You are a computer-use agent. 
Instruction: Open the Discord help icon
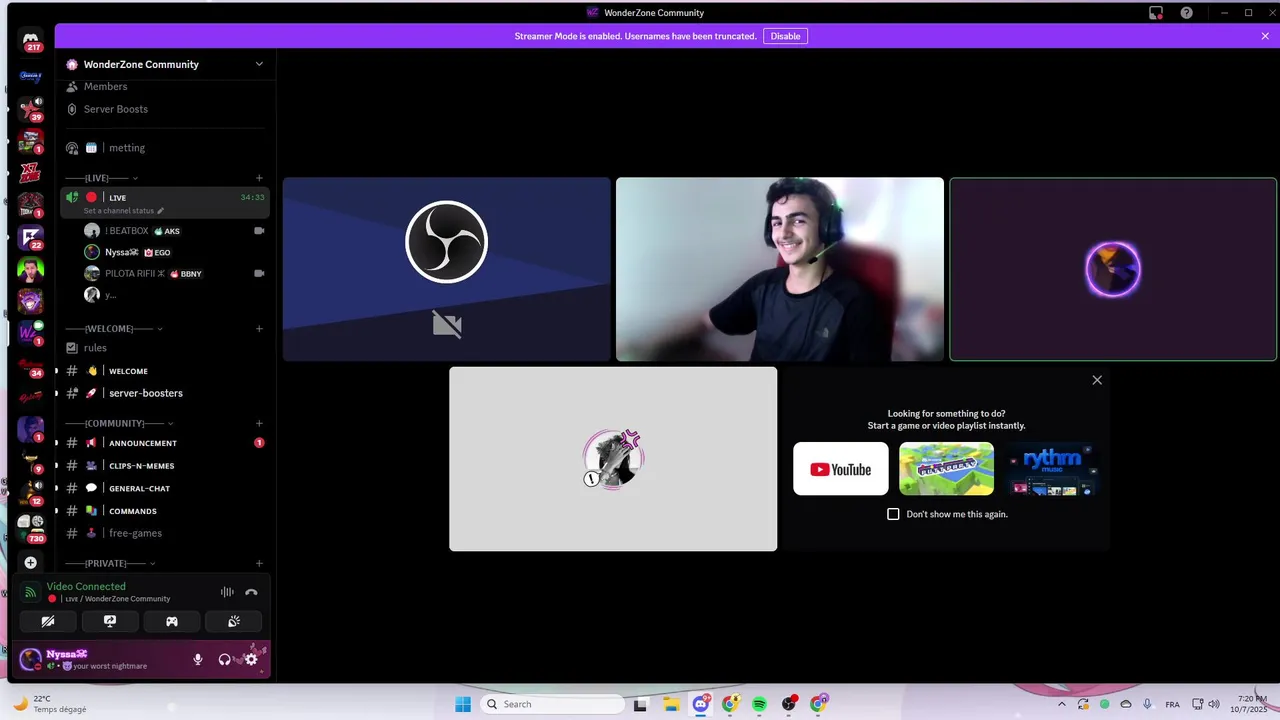(1186, 12)
